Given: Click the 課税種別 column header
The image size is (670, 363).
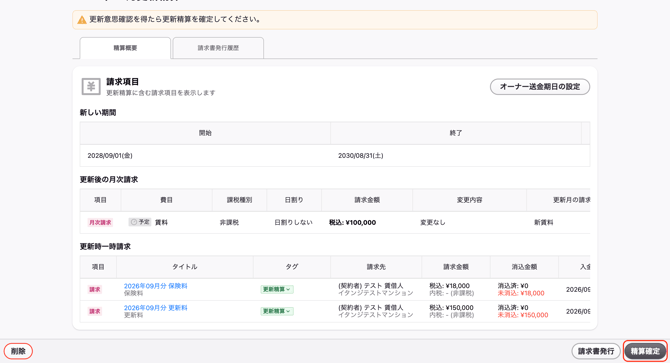Looking at the screenshot, I should (x=239, y=200).
